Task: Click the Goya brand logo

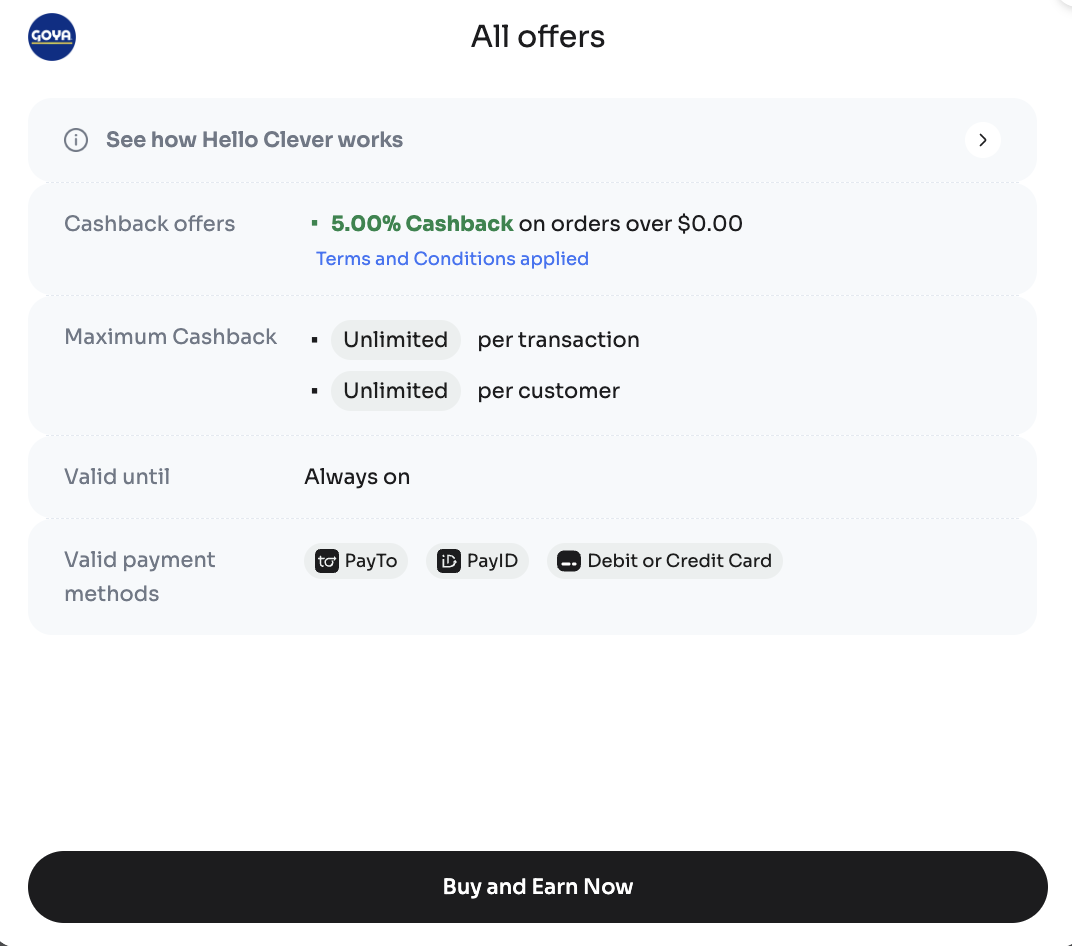Action: 52,37
